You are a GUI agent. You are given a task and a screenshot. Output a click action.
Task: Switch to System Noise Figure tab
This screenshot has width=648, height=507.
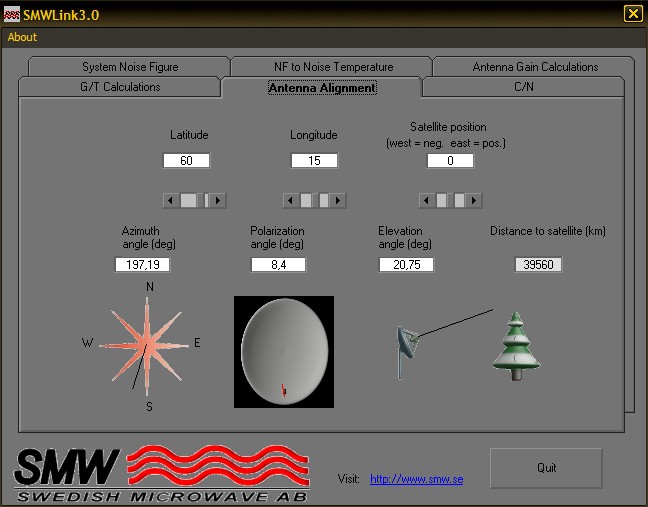(x=130, y=67)
